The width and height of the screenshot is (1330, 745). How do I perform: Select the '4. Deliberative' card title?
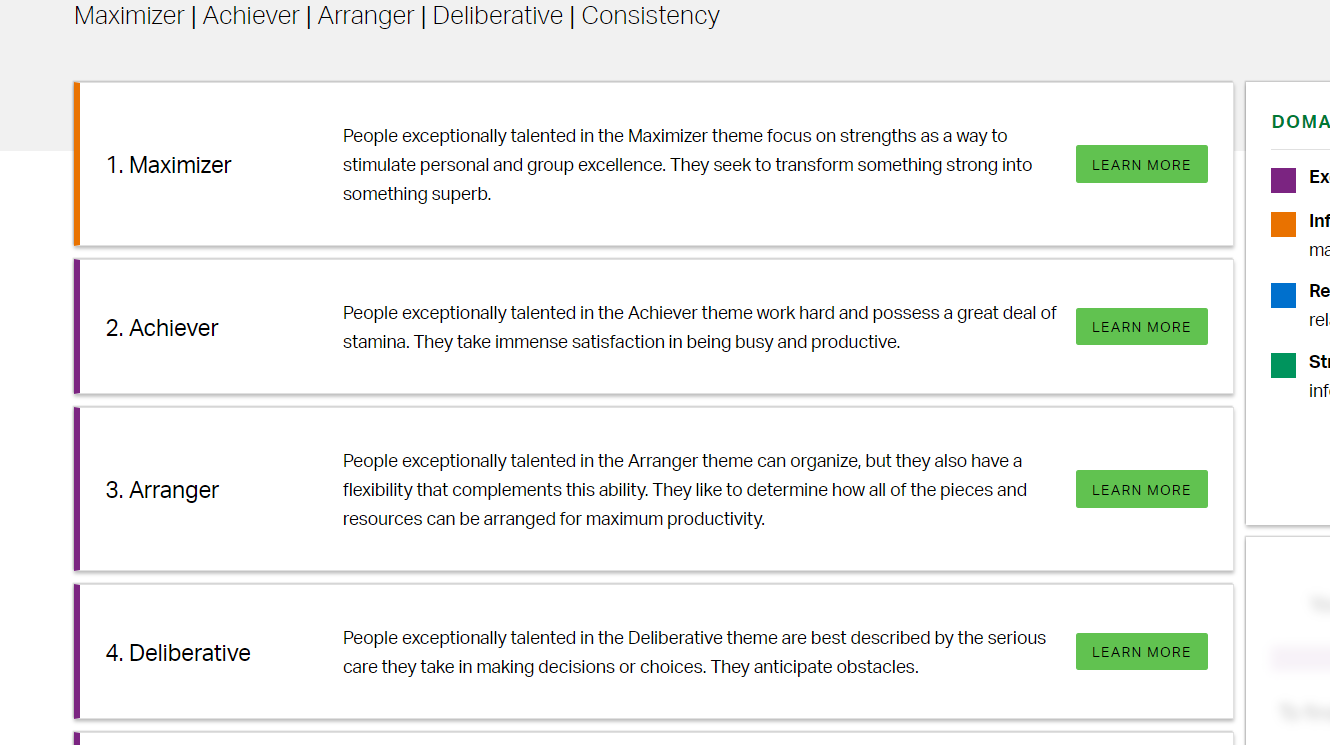(x=179, y=653)
